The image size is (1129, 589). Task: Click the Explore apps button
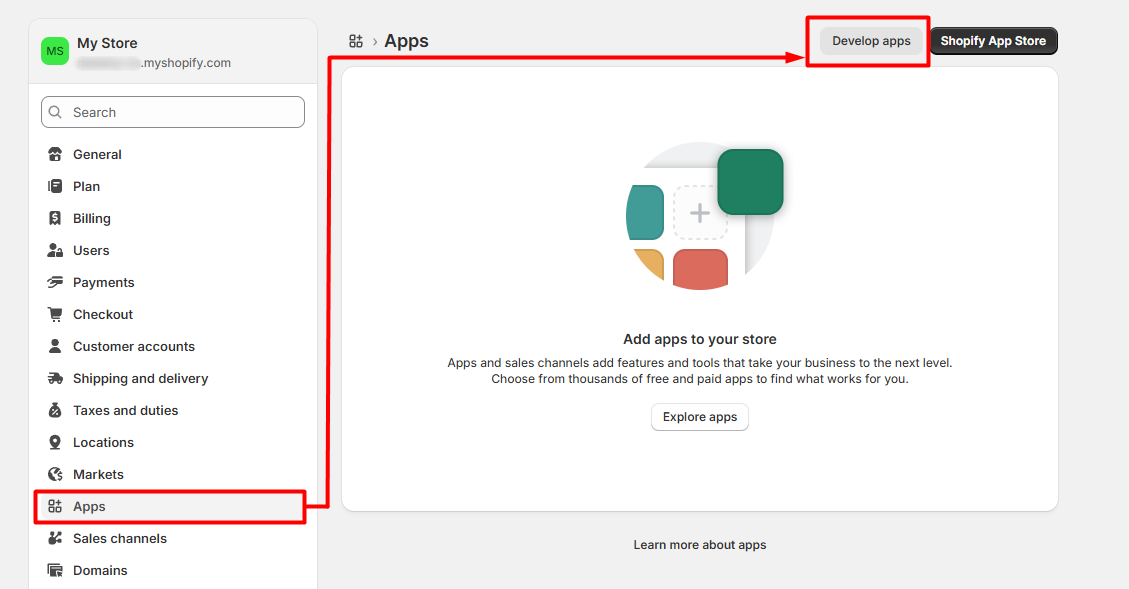pyautogui.click(x=699, y=417)
